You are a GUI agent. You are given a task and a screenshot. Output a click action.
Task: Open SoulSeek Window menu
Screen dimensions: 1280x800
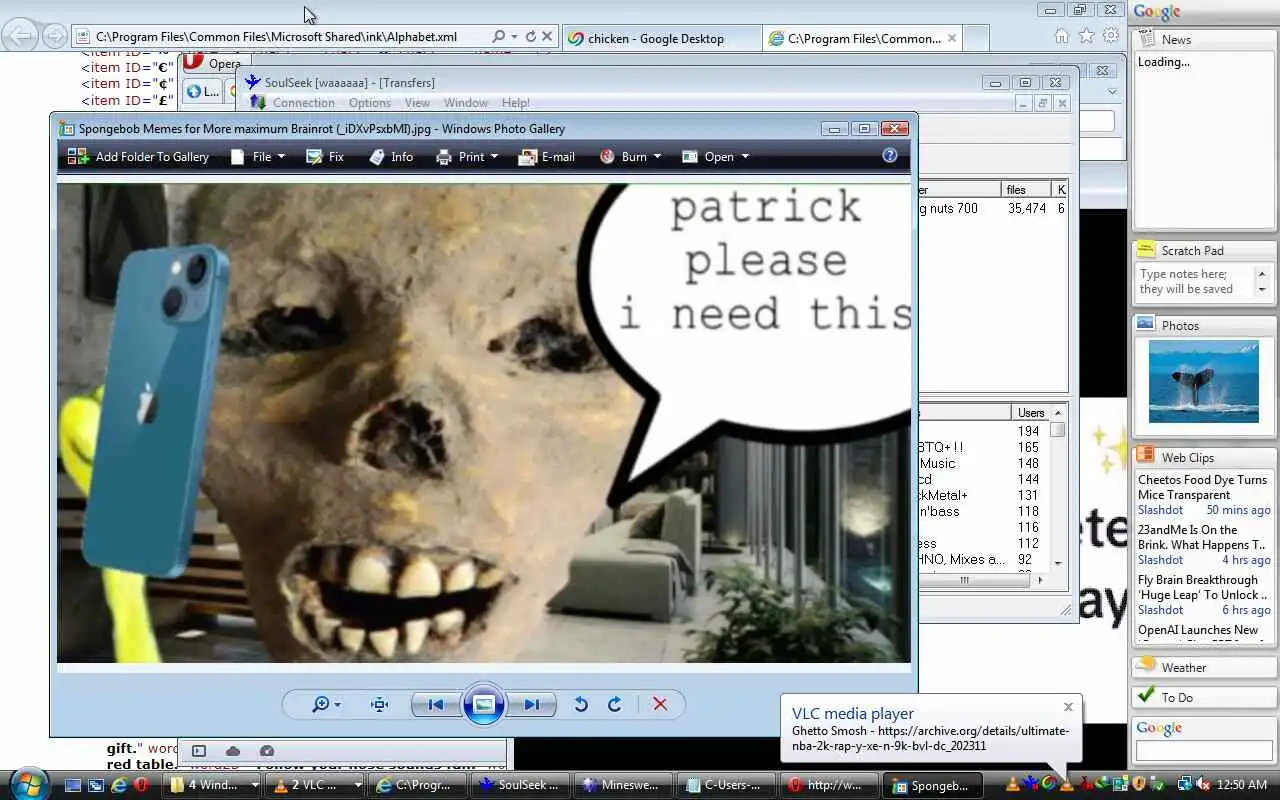point(466,103)
